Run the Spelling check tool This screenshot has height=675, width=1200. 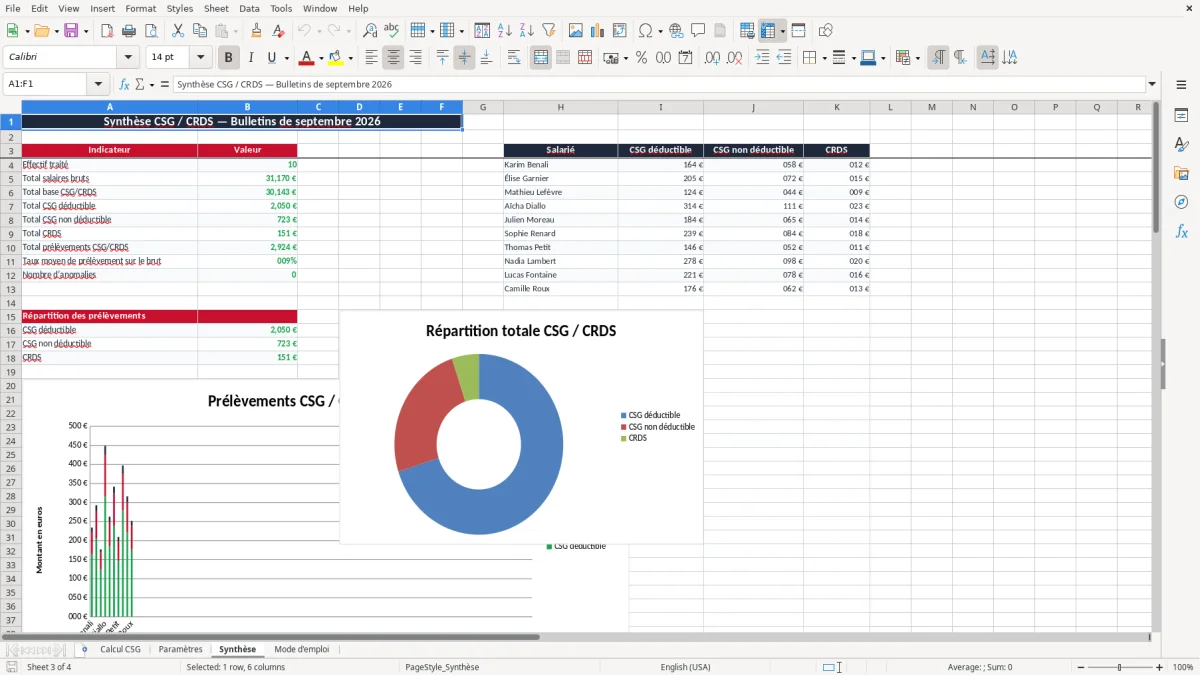point(392,31)
